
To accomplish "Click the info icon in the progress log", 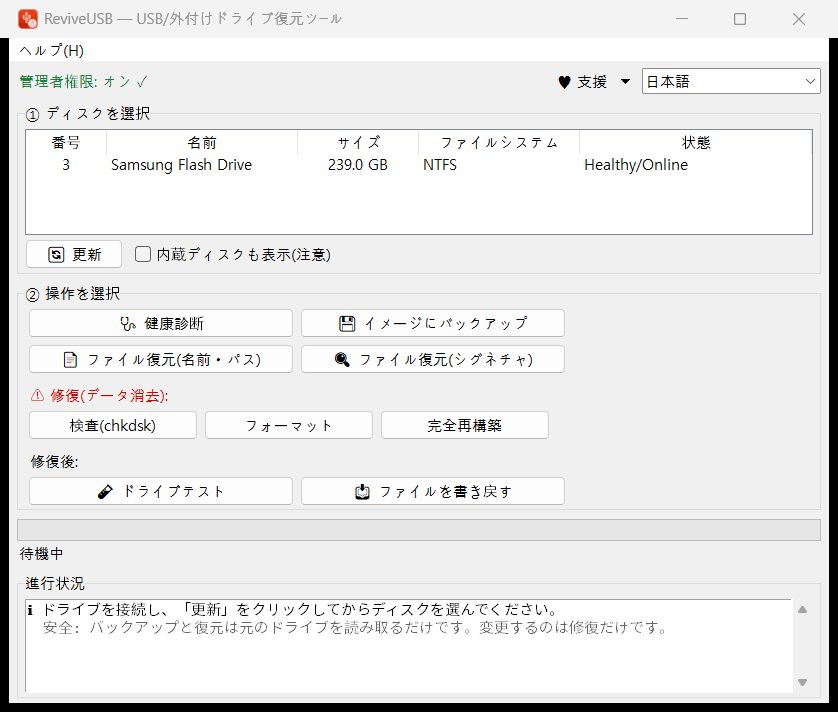I will tap(30, 610).
